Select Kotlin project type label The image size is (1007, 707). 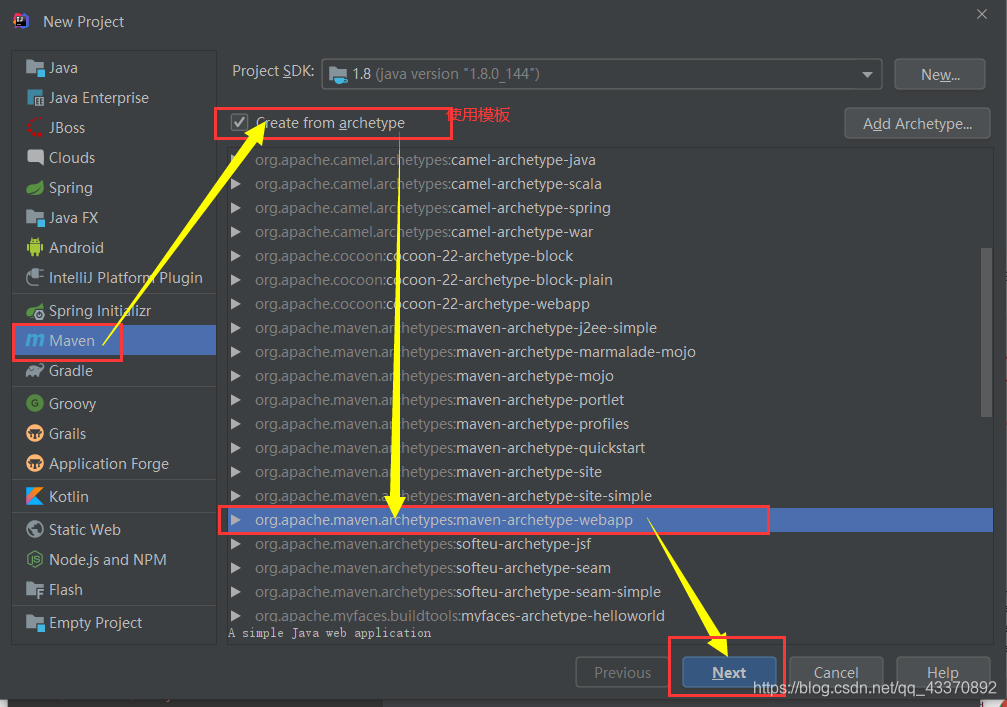click(69, 496)
